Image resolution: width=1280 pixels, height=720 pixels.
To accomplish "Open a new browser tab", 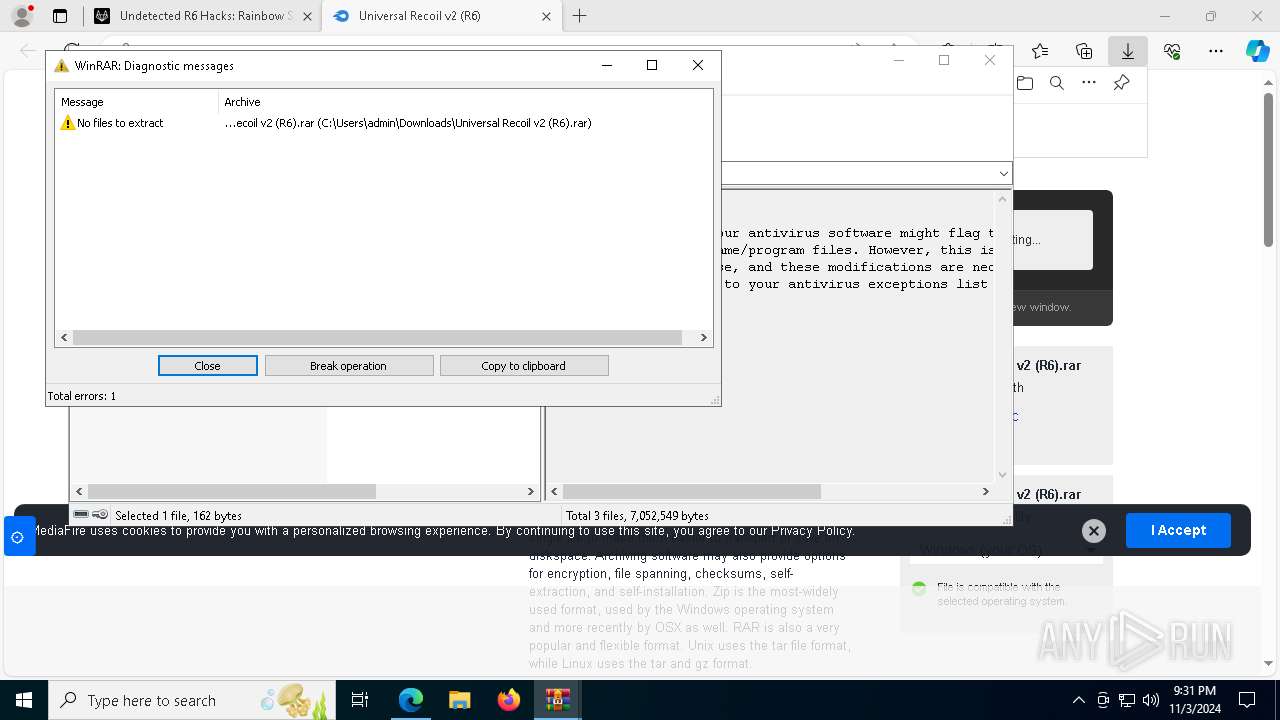I will (x=580, y=16).
